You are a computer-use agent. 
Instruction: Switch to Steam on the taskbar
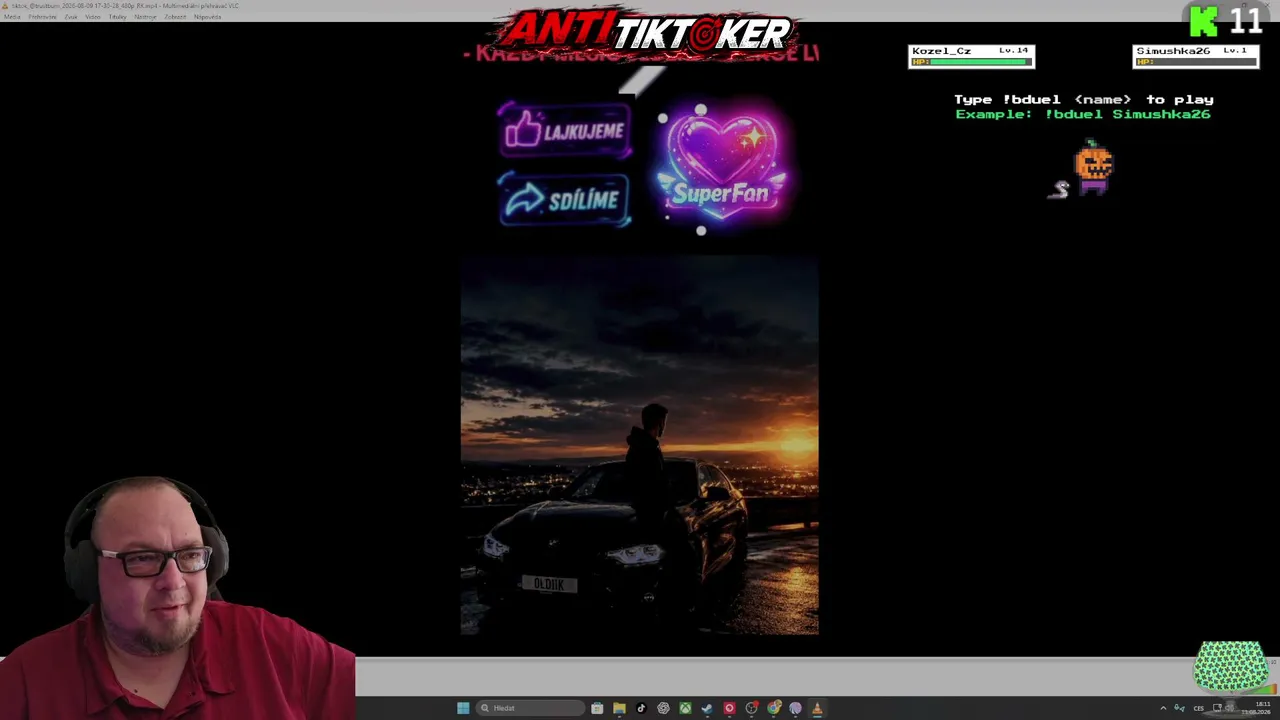[x=707, y=708]
